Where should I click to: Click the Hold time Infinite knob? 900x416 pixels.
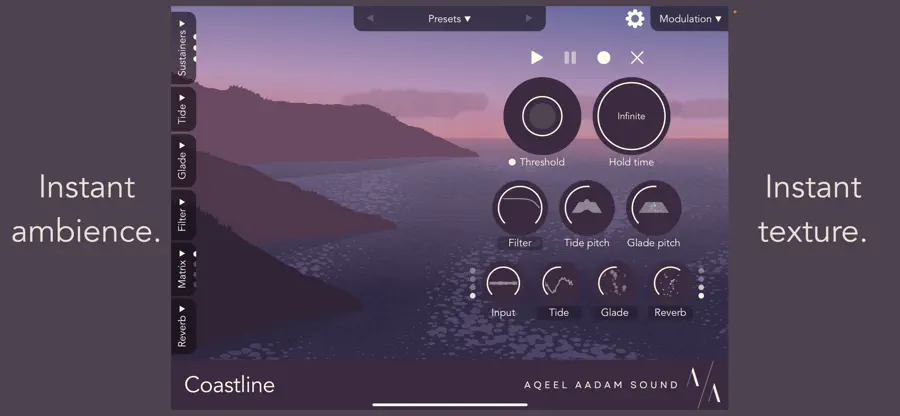pyautogui.click(x=631, y=116)
